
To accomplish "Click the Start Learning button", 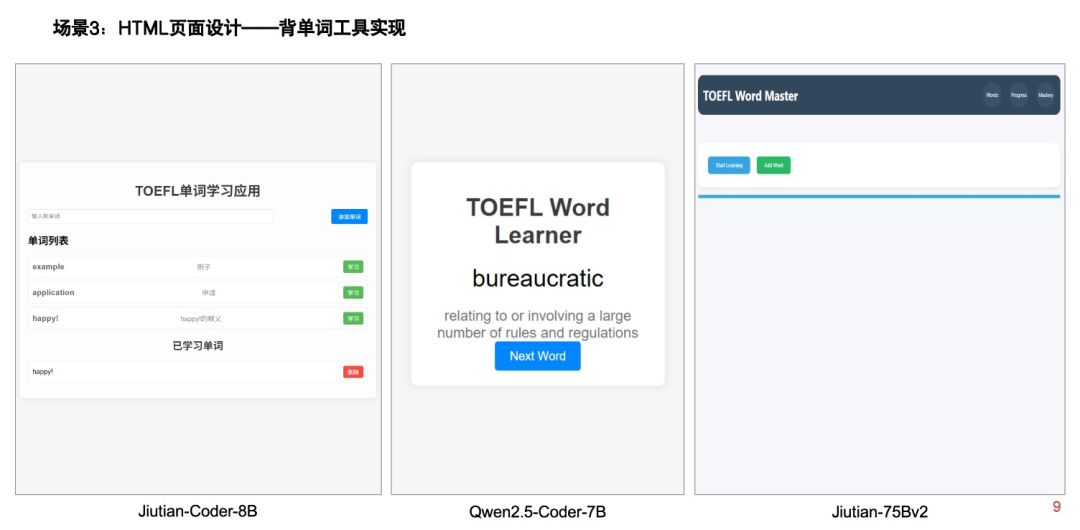I will pos(729,165).
